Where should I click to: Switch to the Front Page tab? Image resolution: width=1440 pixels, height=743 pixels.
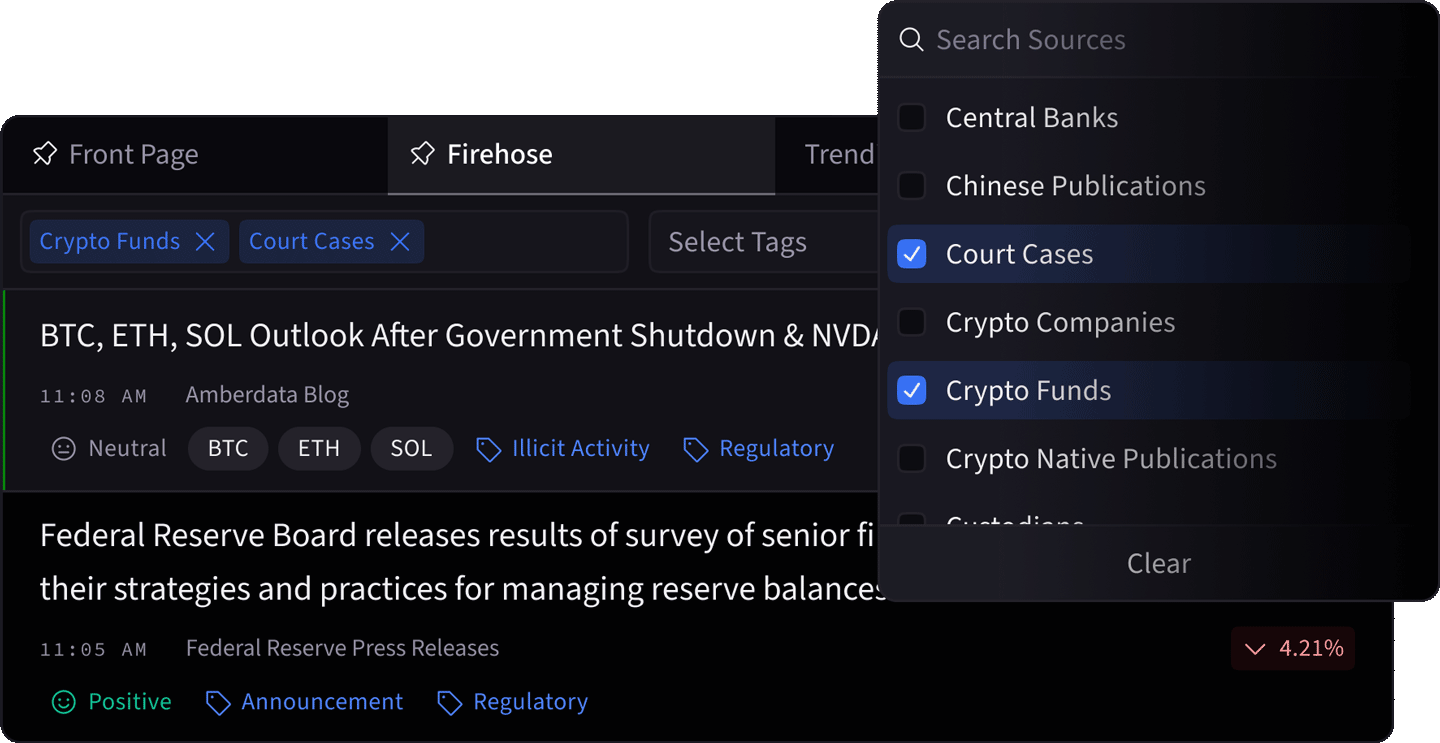[x=132, y=154]
